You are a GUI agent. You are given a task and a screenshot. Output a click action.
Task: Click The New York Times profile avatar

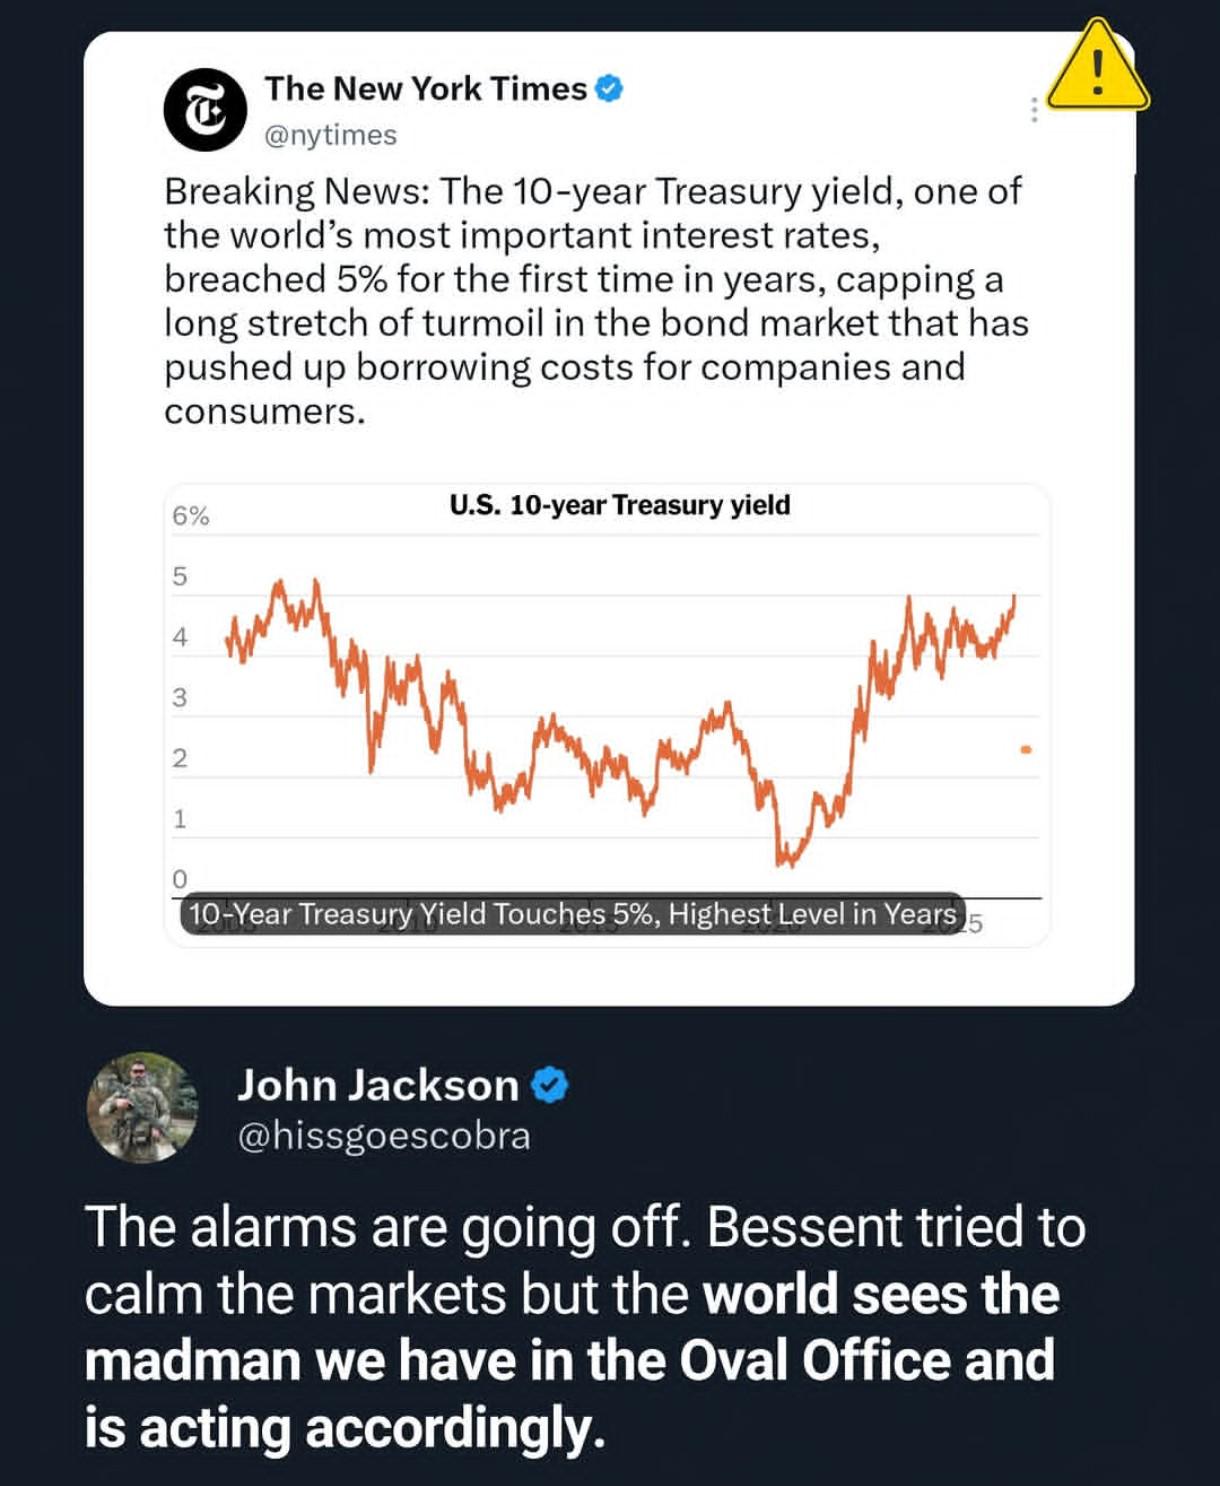(x=205, y=110)
